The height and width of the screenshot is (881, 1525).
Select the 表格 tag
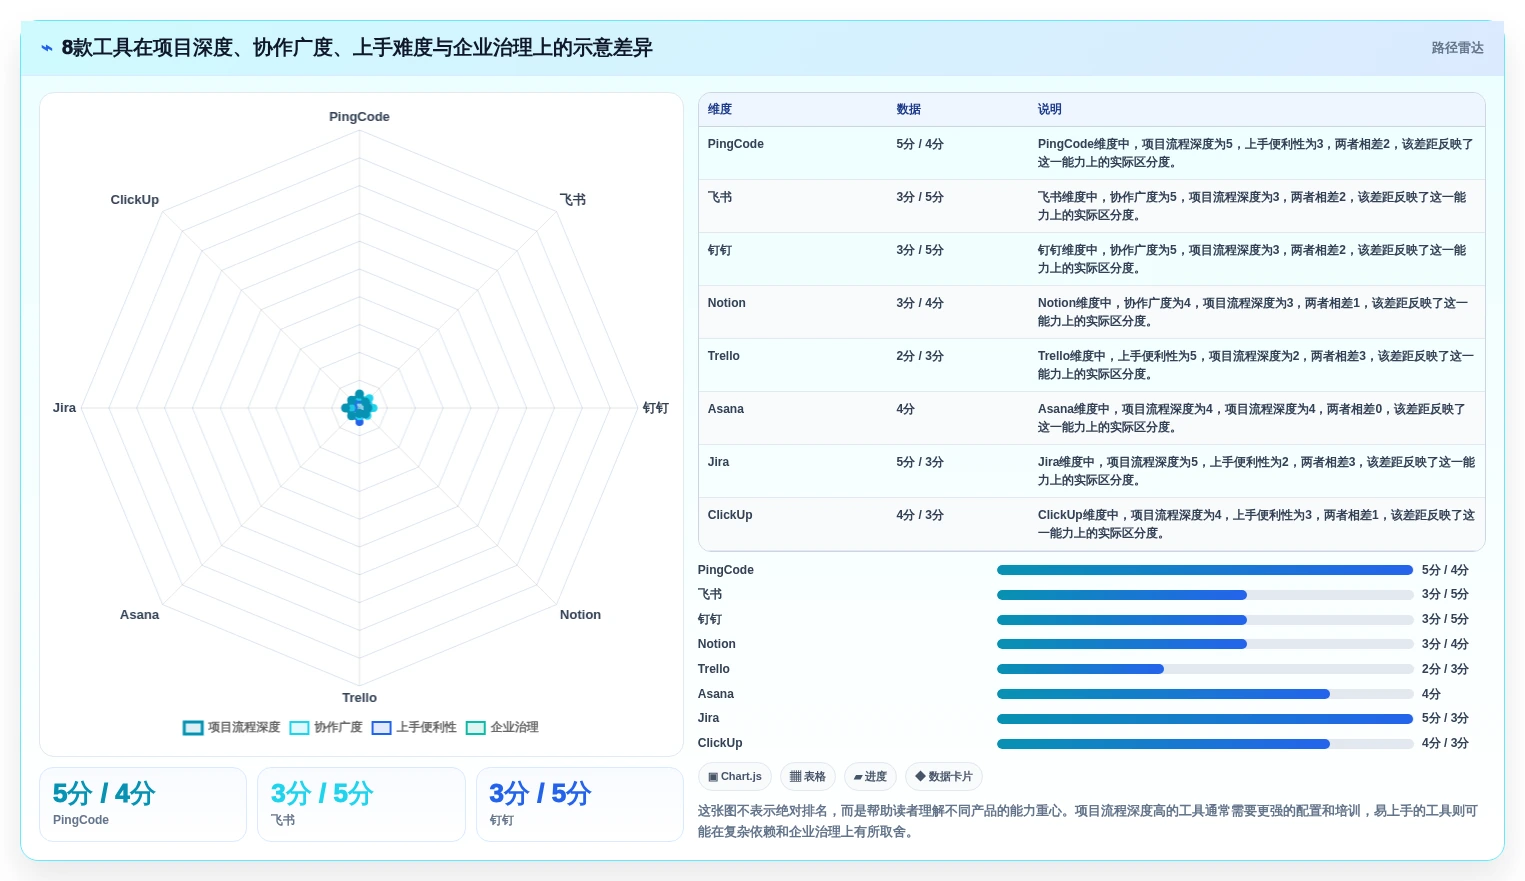pos(807,777)
